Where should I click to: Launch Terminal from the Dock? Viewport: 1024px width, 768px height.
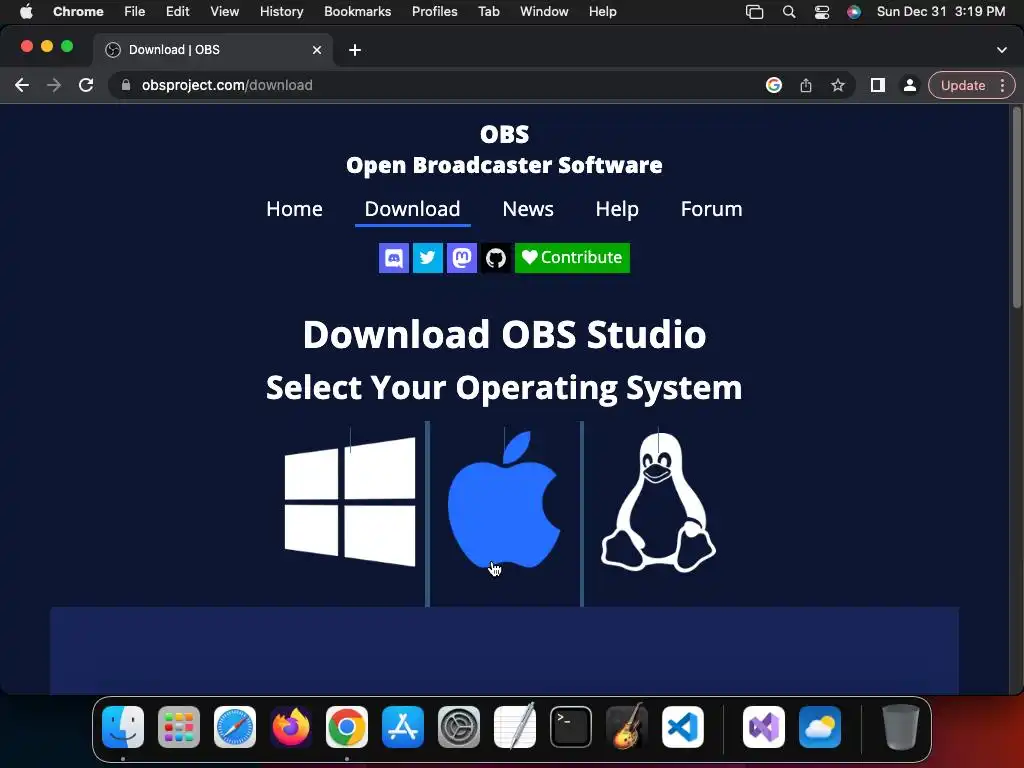571,727
